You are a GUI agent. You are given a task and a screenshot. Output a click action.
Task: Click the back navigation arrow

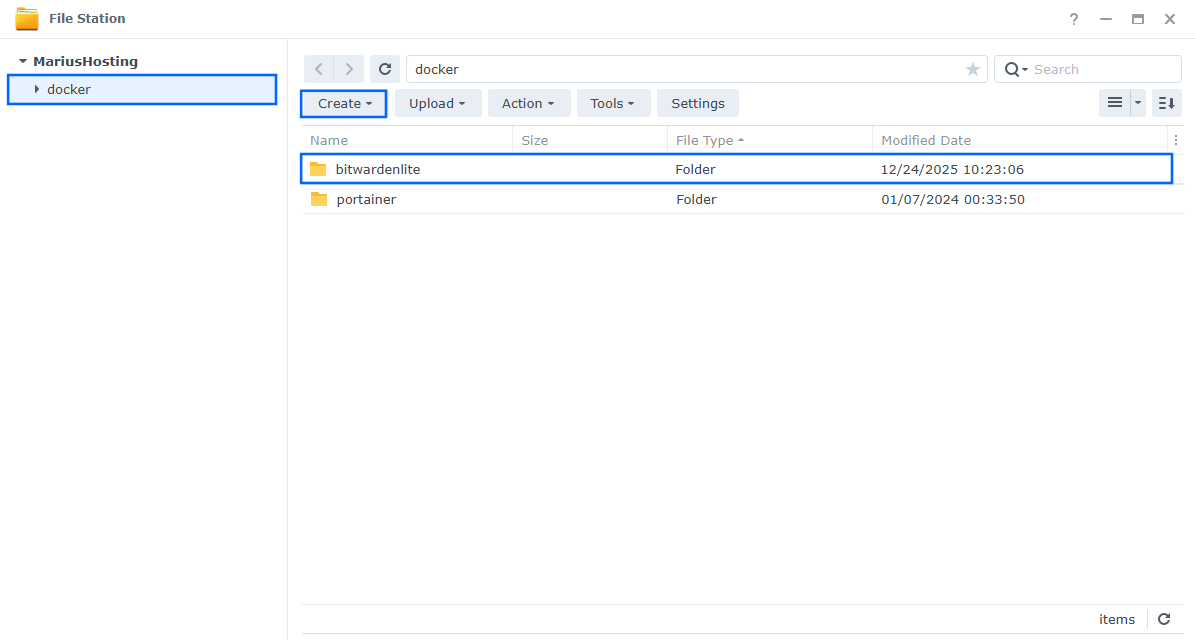pyautogui.click(x=318, y=68)
